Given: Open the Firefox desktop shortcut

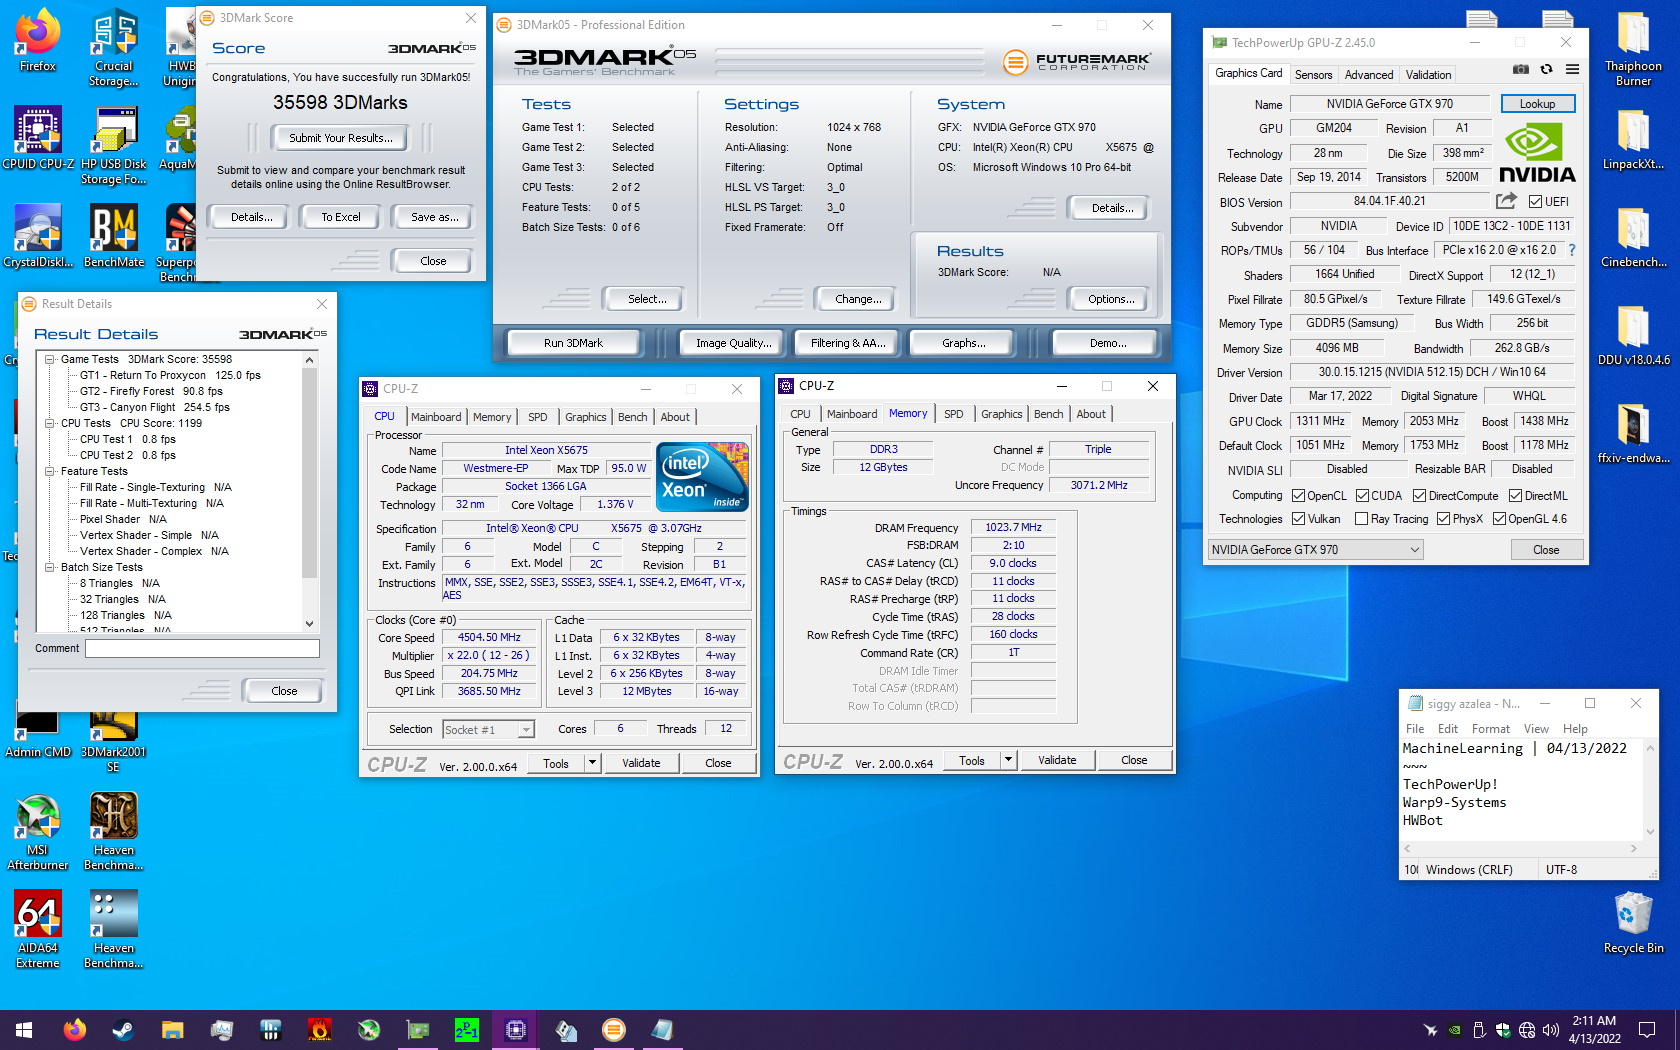Looking at the screenshot, I should pyautogui.click(x=37, y=42).
